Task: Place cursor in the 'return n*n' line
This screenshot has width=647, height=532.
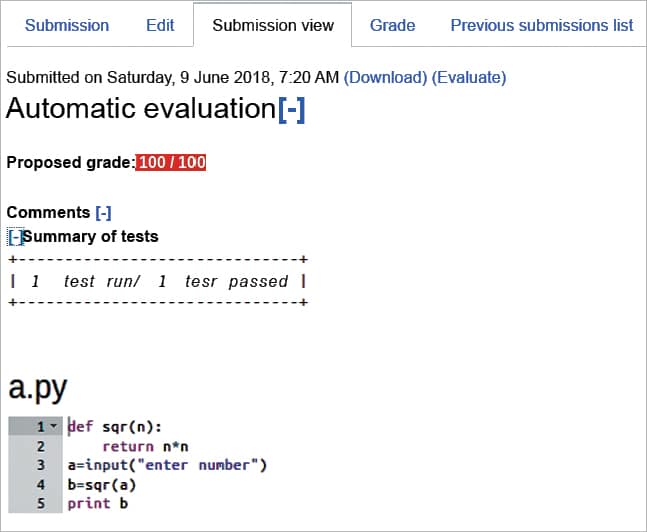Action: tap(139, 447)
